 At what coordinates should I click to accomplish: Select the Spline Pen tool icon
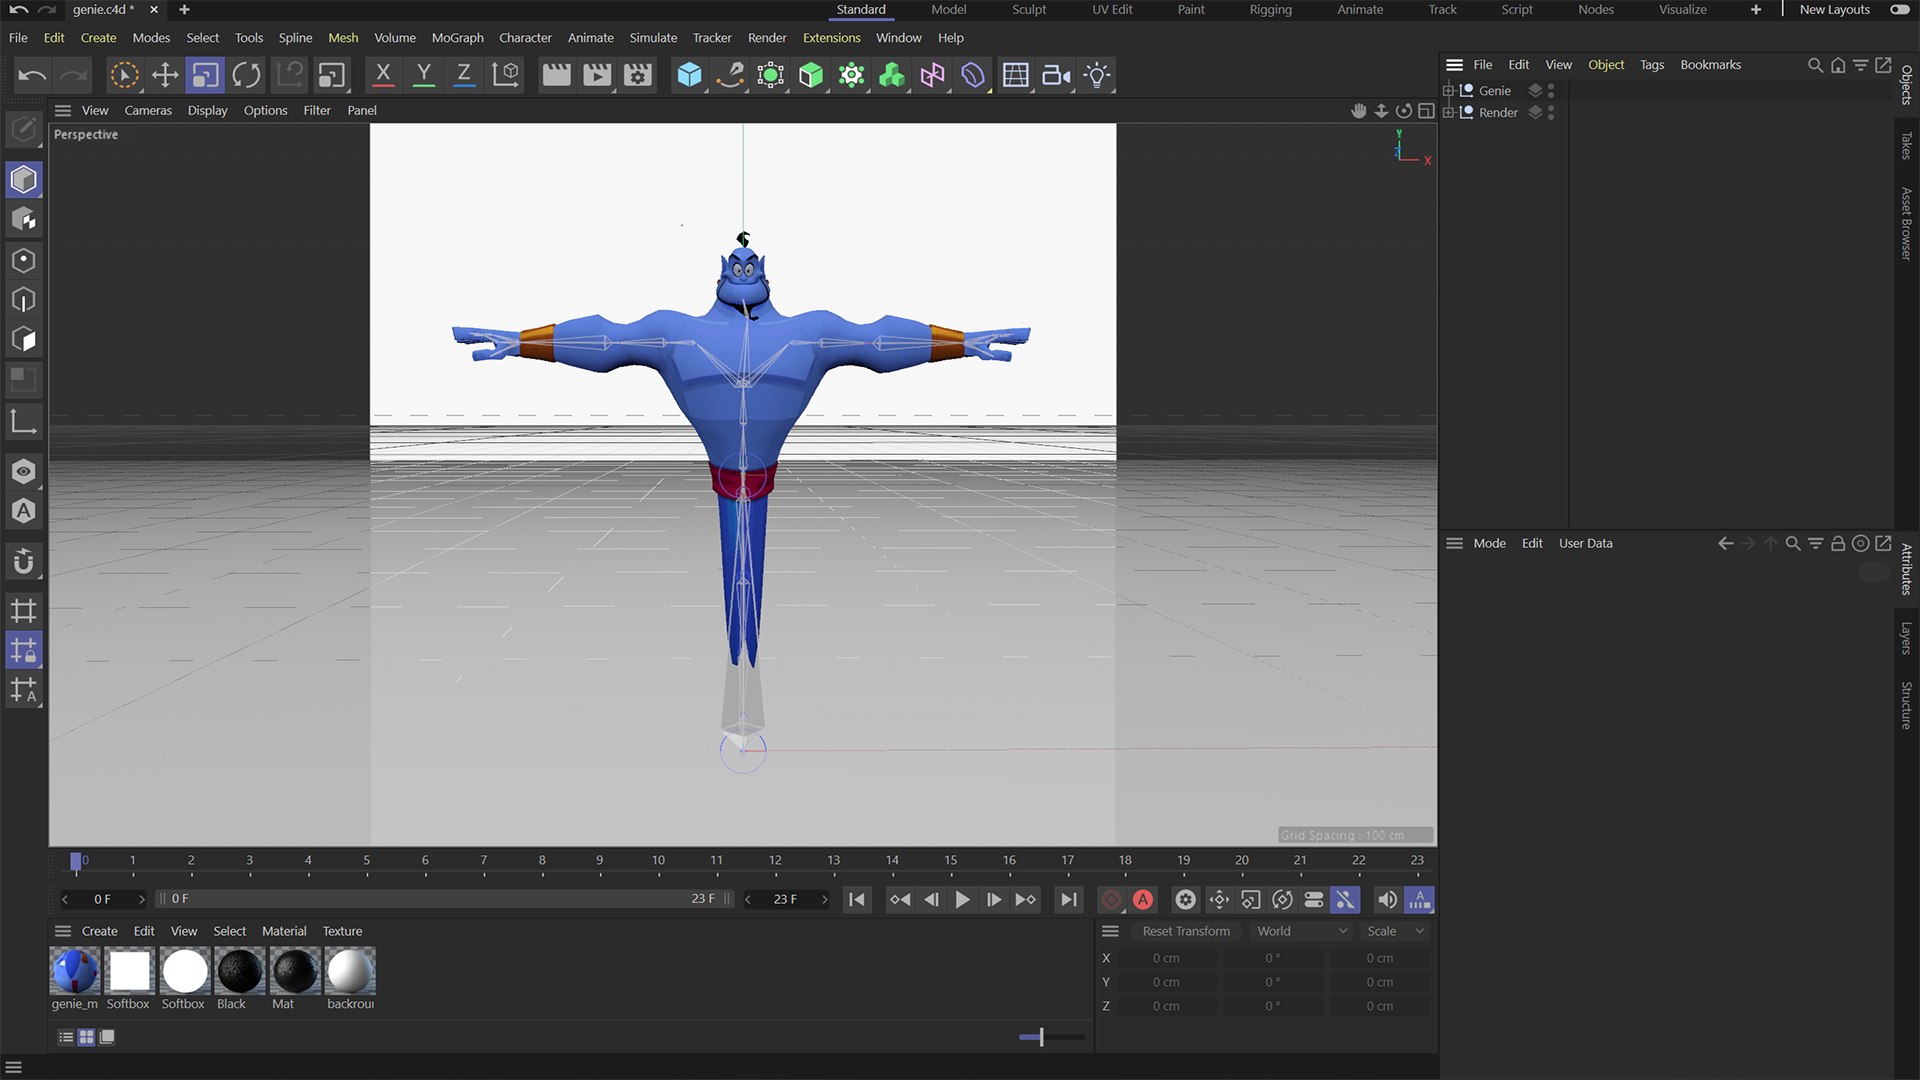[x=730, y=75]
